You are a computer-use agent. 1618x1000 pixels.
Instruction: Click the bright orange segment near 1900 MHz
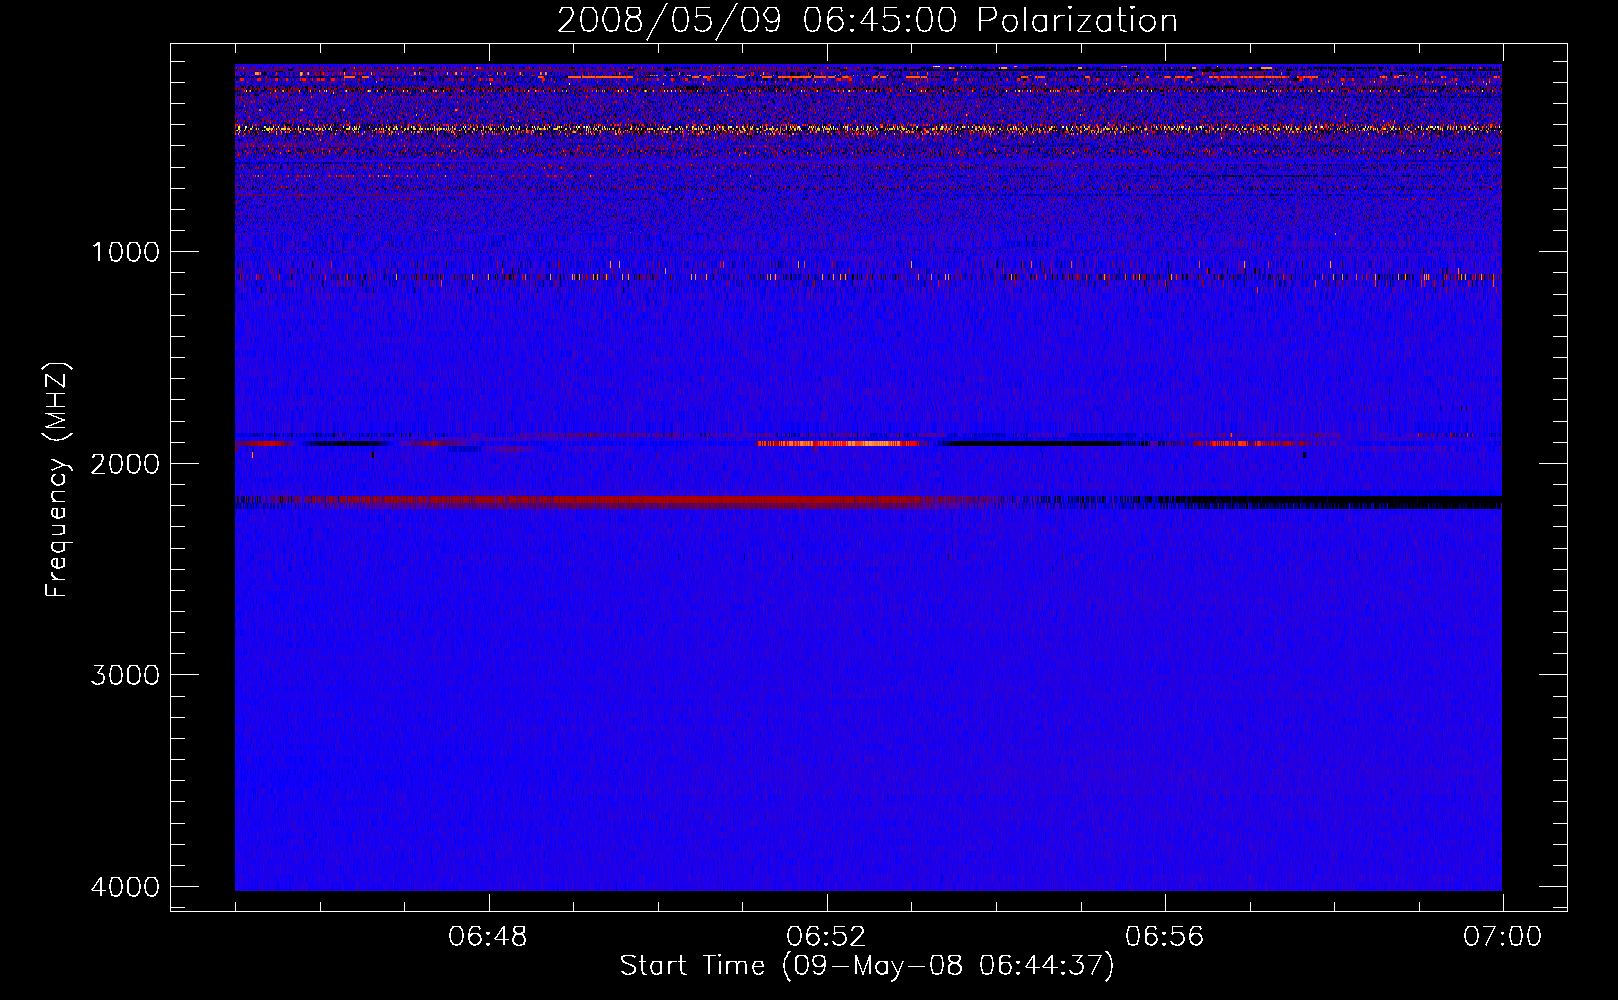tap(838, 443)
